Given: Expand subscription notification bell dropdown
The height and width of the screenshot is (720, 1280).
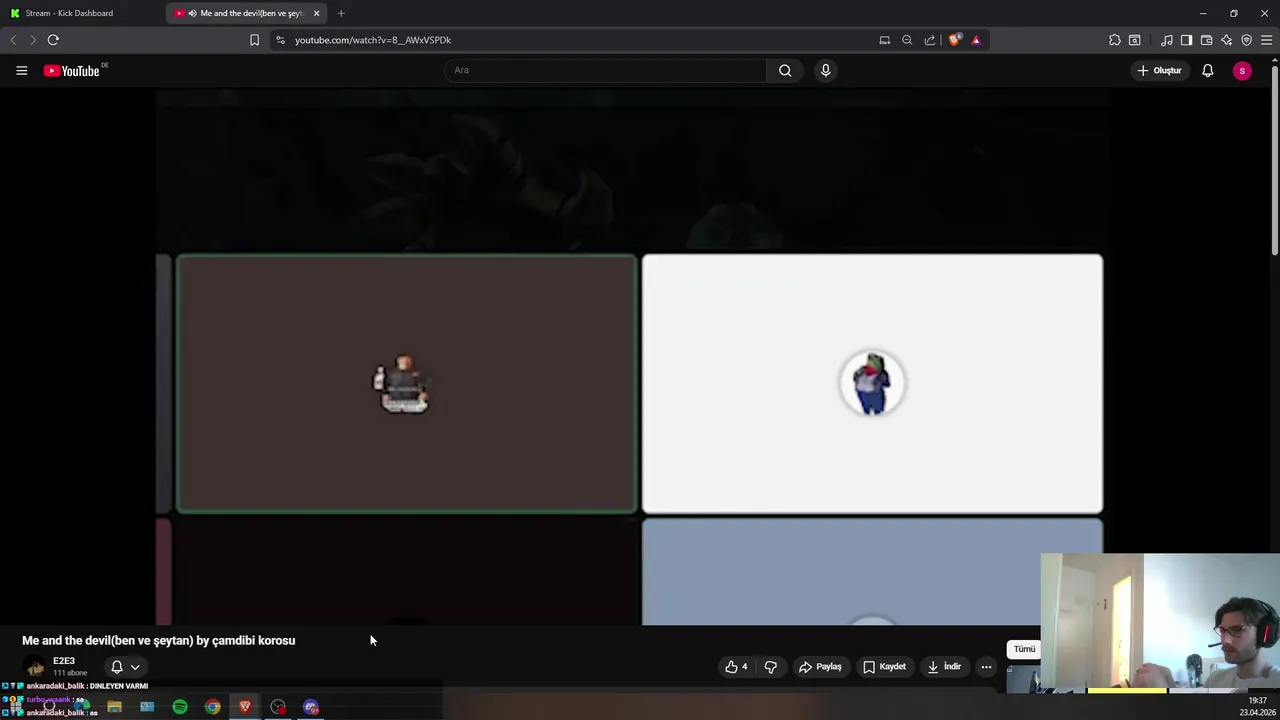Looking at the screenshot, I should point(125,667).
